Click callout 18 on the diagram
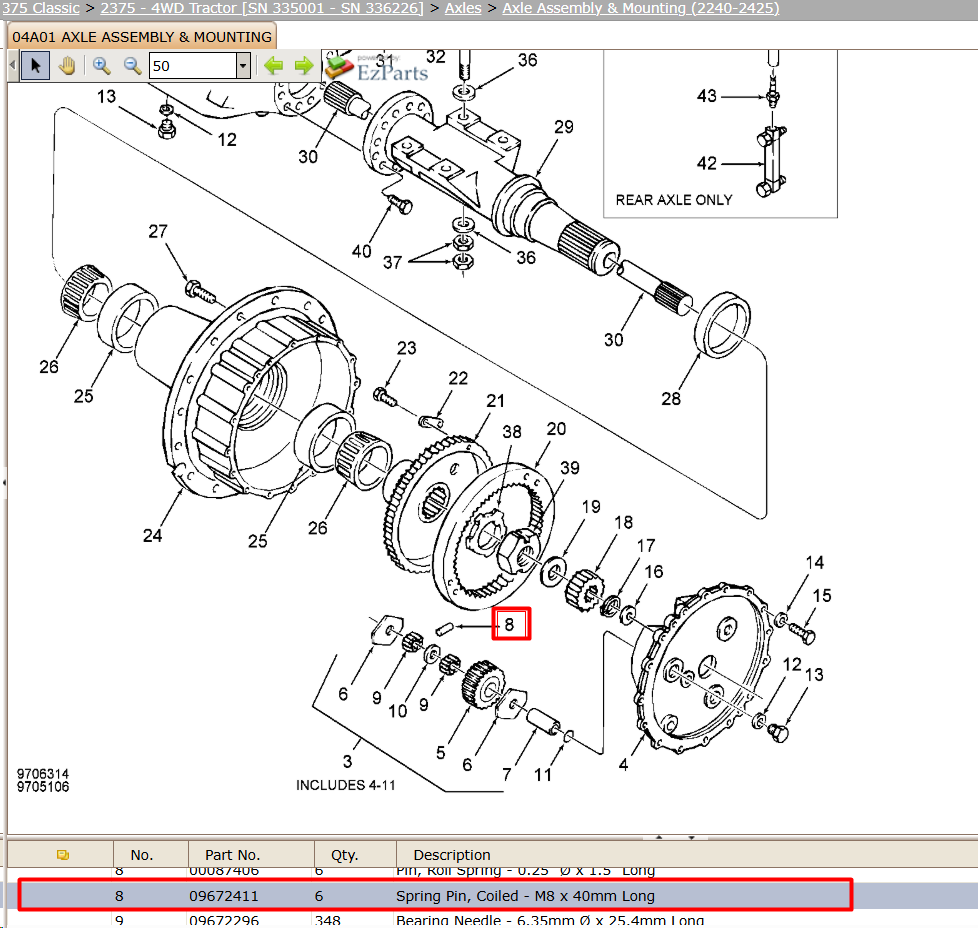Viewport: 978px width, 928px height. [623, 522]
